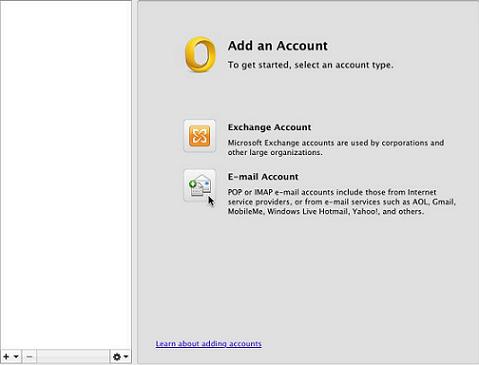Click the divider between list and details pane
Image resolution: width=479 pixels, height=365 pixels.
coord(135,182)
